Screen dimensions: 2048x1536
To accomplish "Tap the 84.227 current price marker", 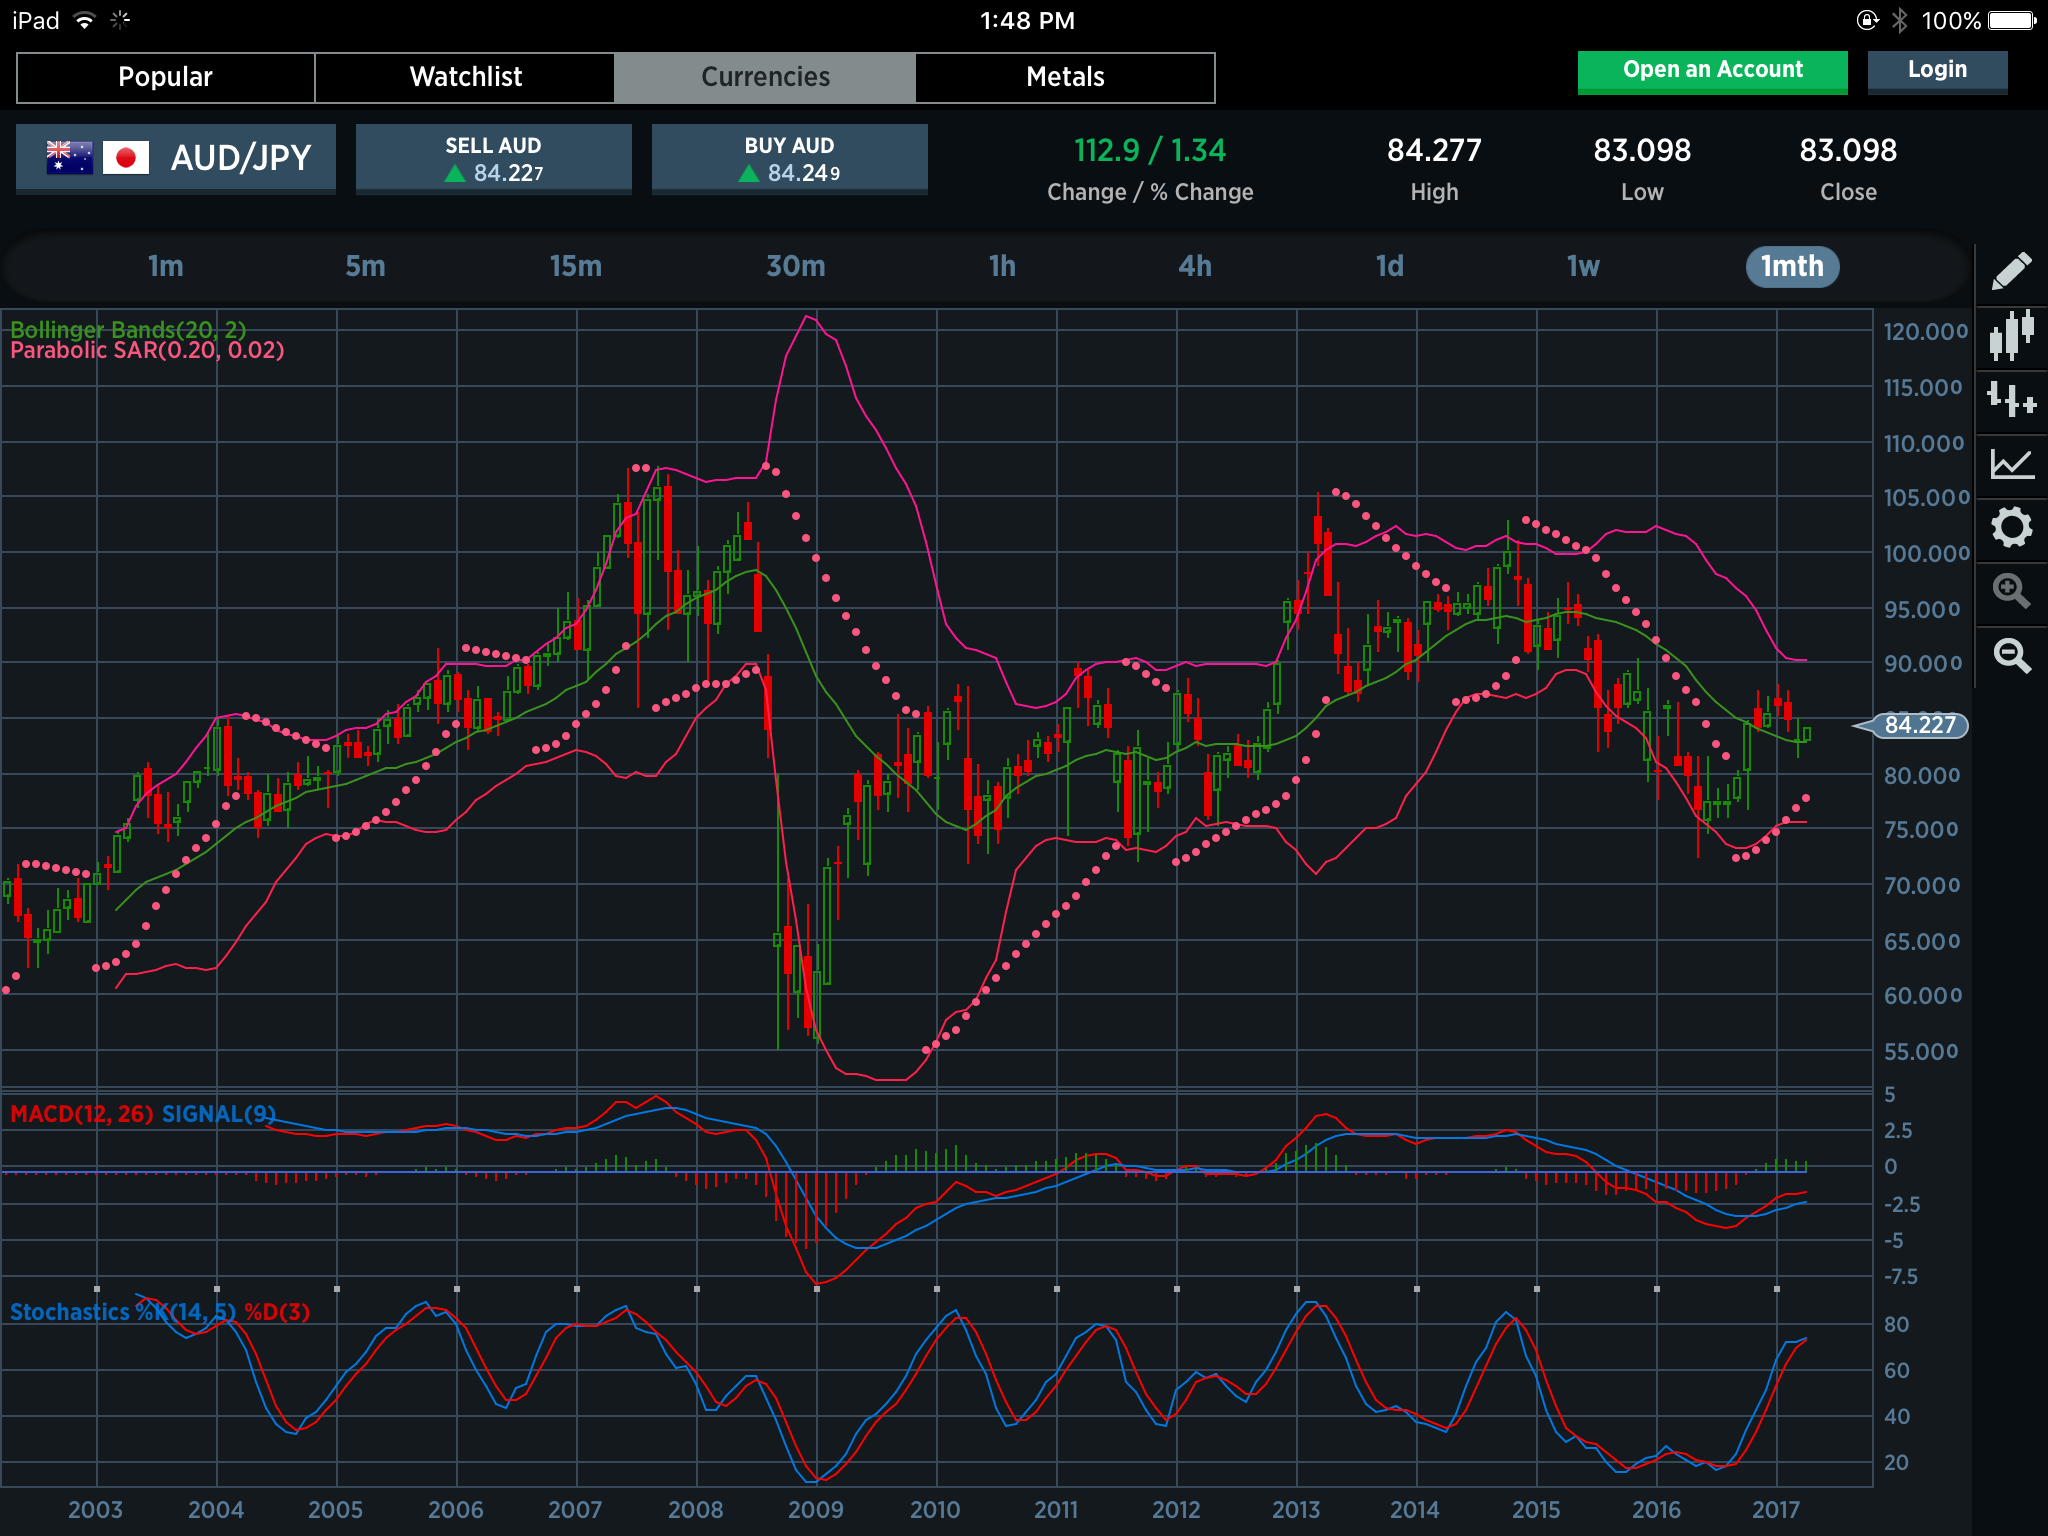I will tap(1911, 725).
